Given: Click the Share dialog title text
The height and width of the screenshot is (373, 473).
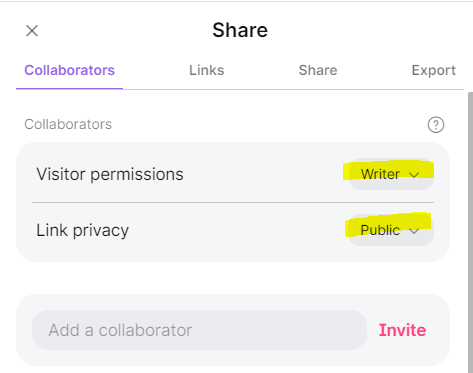Looking at the screenshot, I should [240, 30].
